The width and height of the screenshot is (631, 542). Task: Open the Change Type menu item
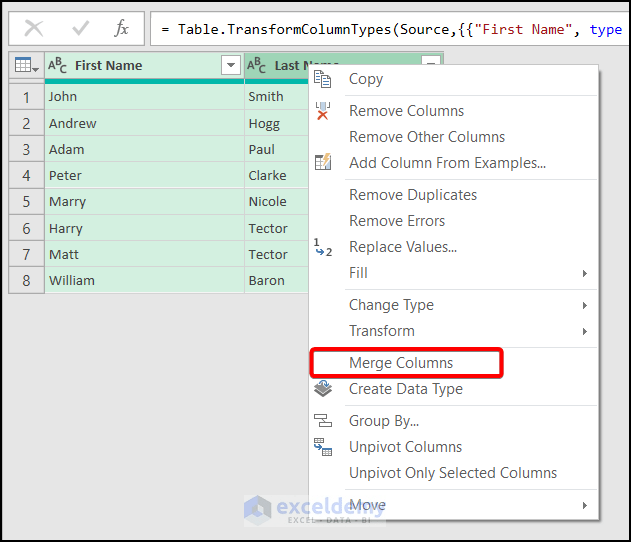click(454, 305)
